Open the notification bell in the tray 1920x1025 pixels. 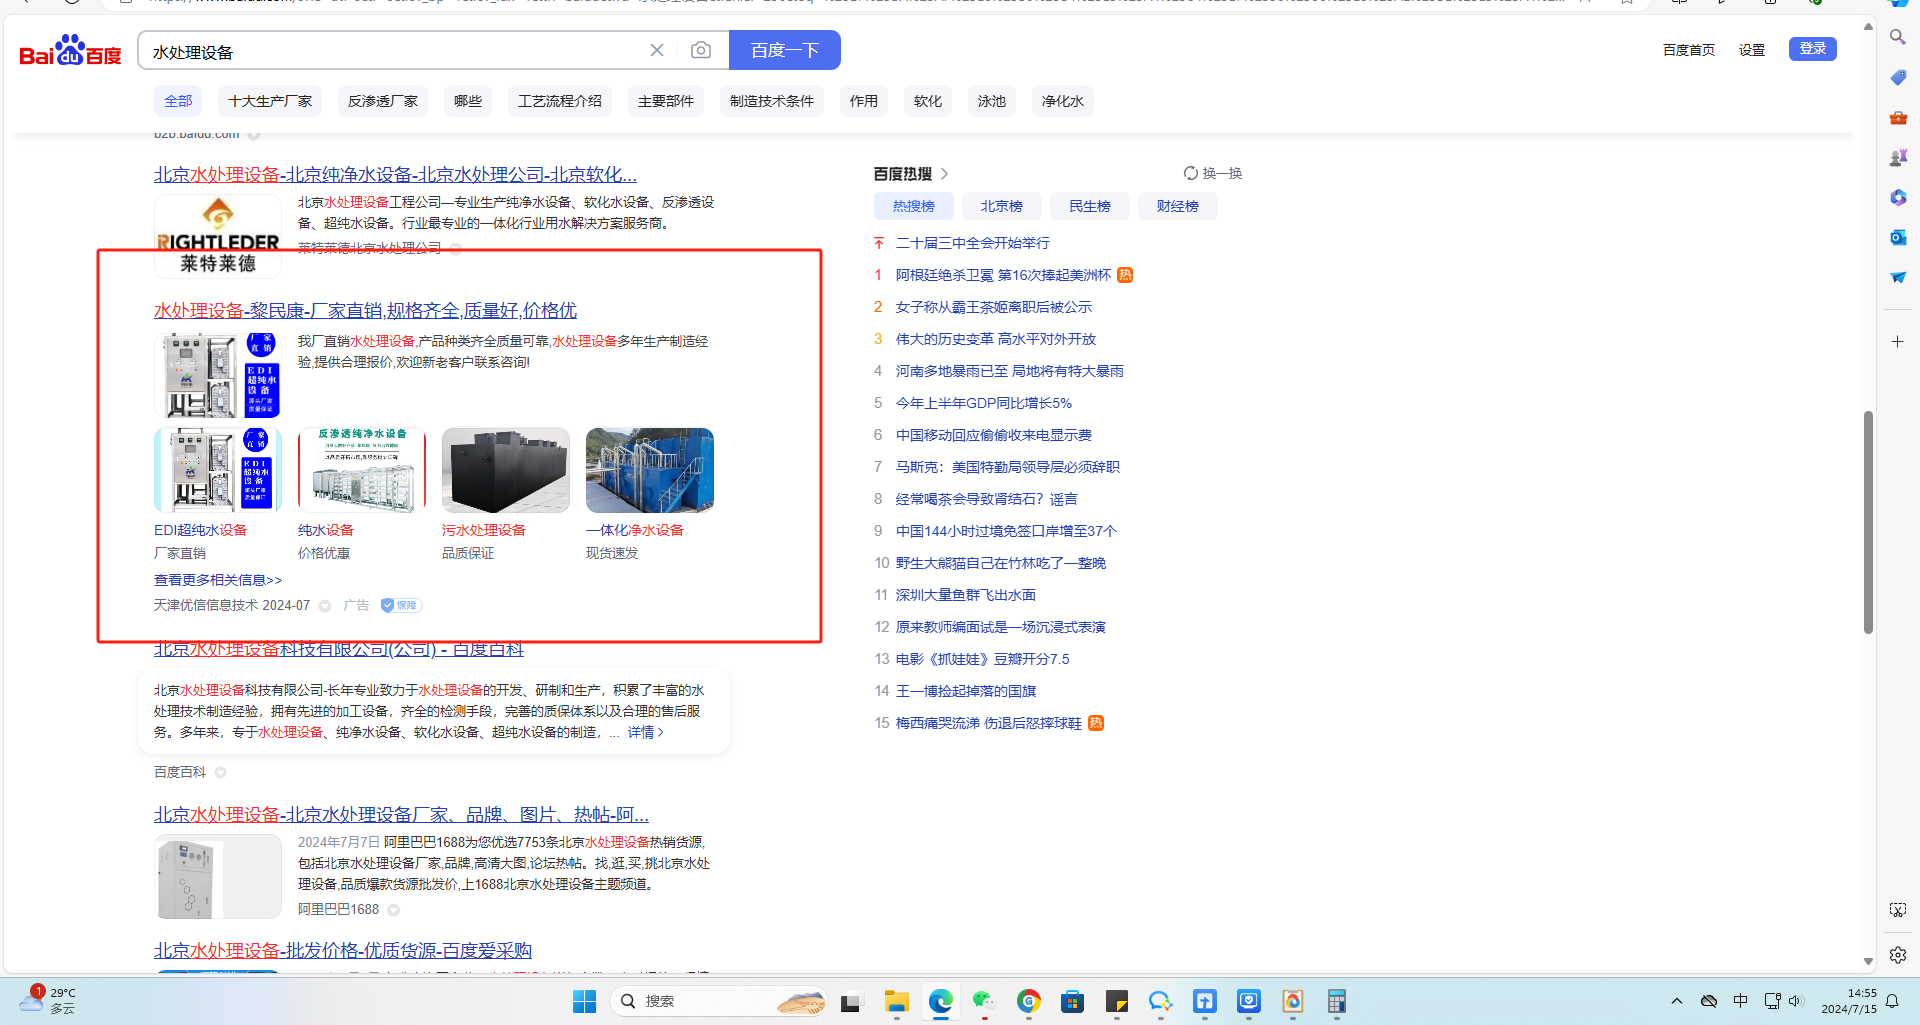pos(1892,1001)
